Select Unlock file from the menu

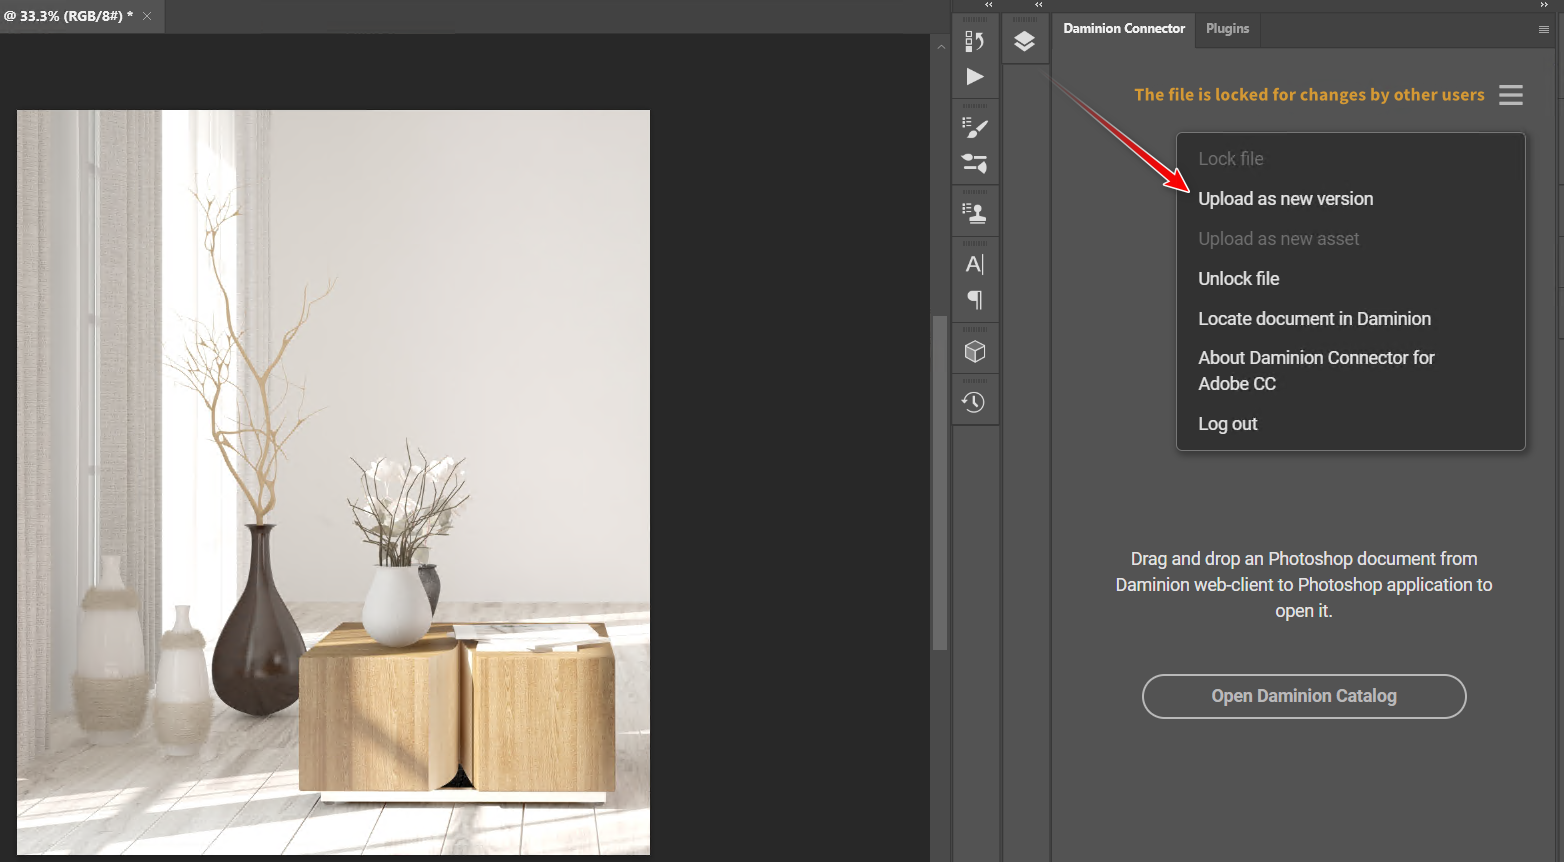[x=1238, y=279]
